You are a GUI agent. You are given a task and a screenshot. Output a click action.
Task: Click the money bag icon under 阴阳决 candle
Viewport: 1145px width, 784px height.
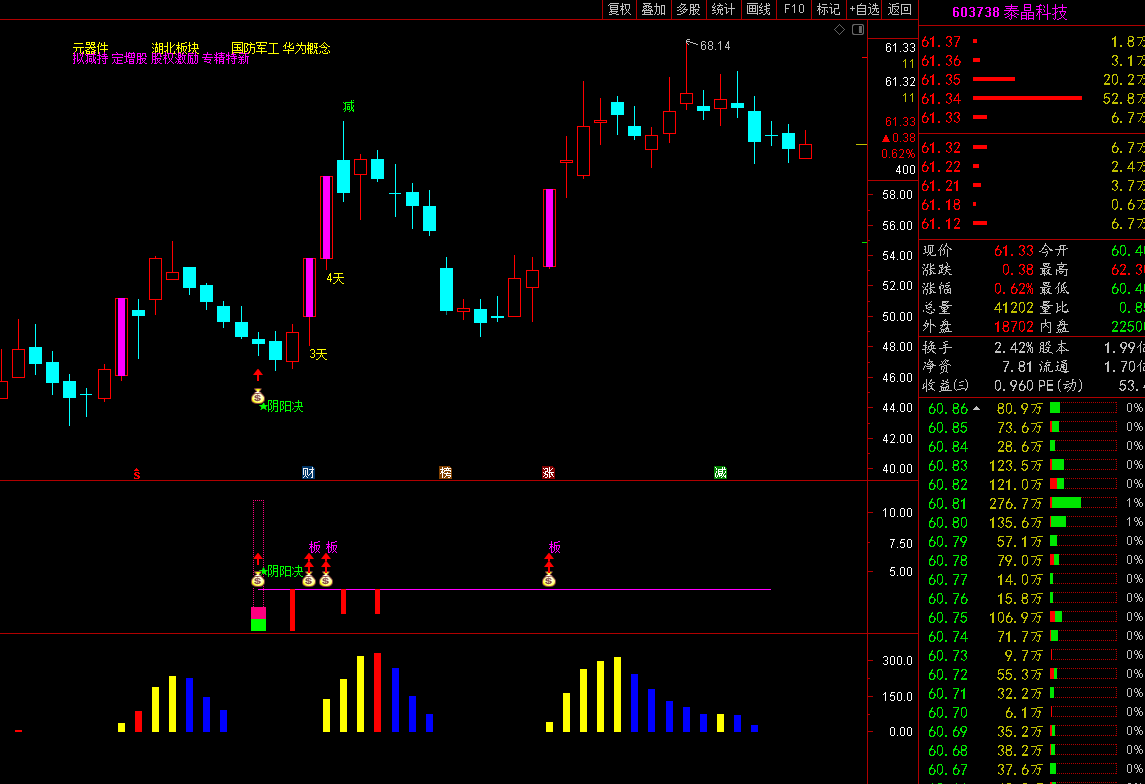[258, 396]
